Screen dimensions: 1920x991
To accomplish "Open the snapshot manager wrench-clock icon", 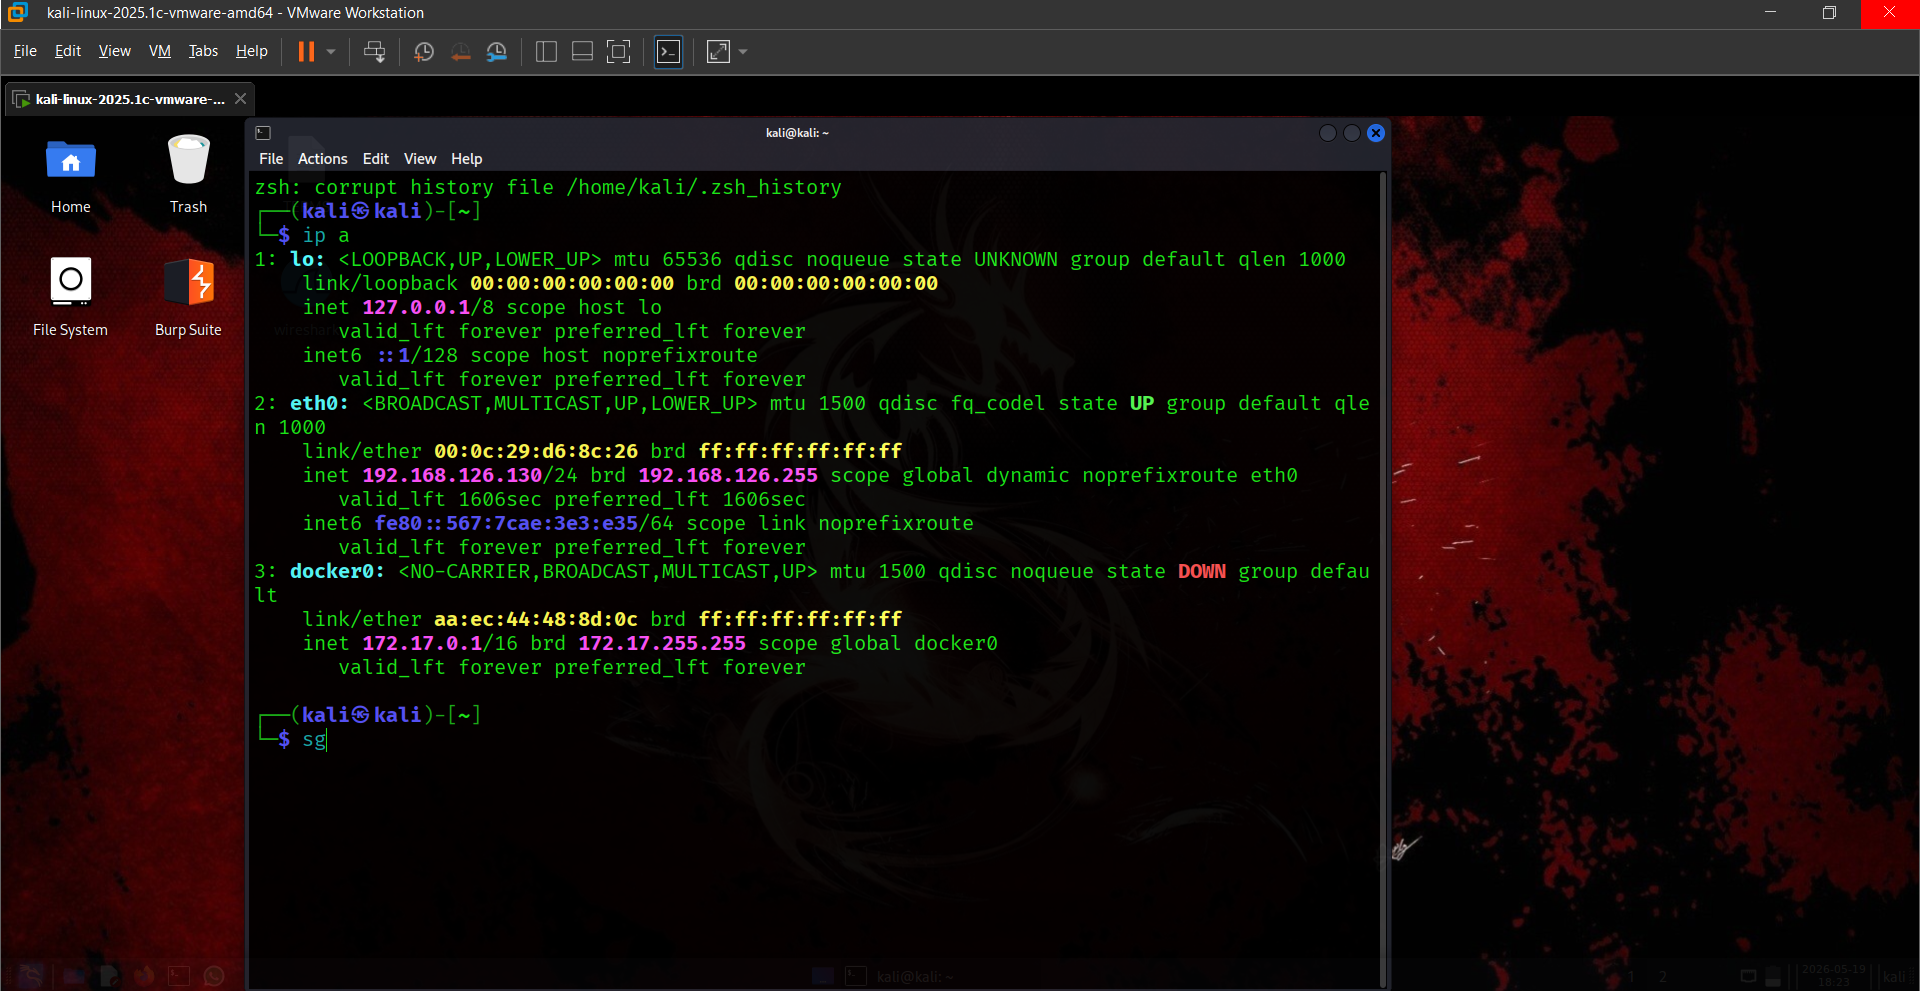I will click(497, 51).
